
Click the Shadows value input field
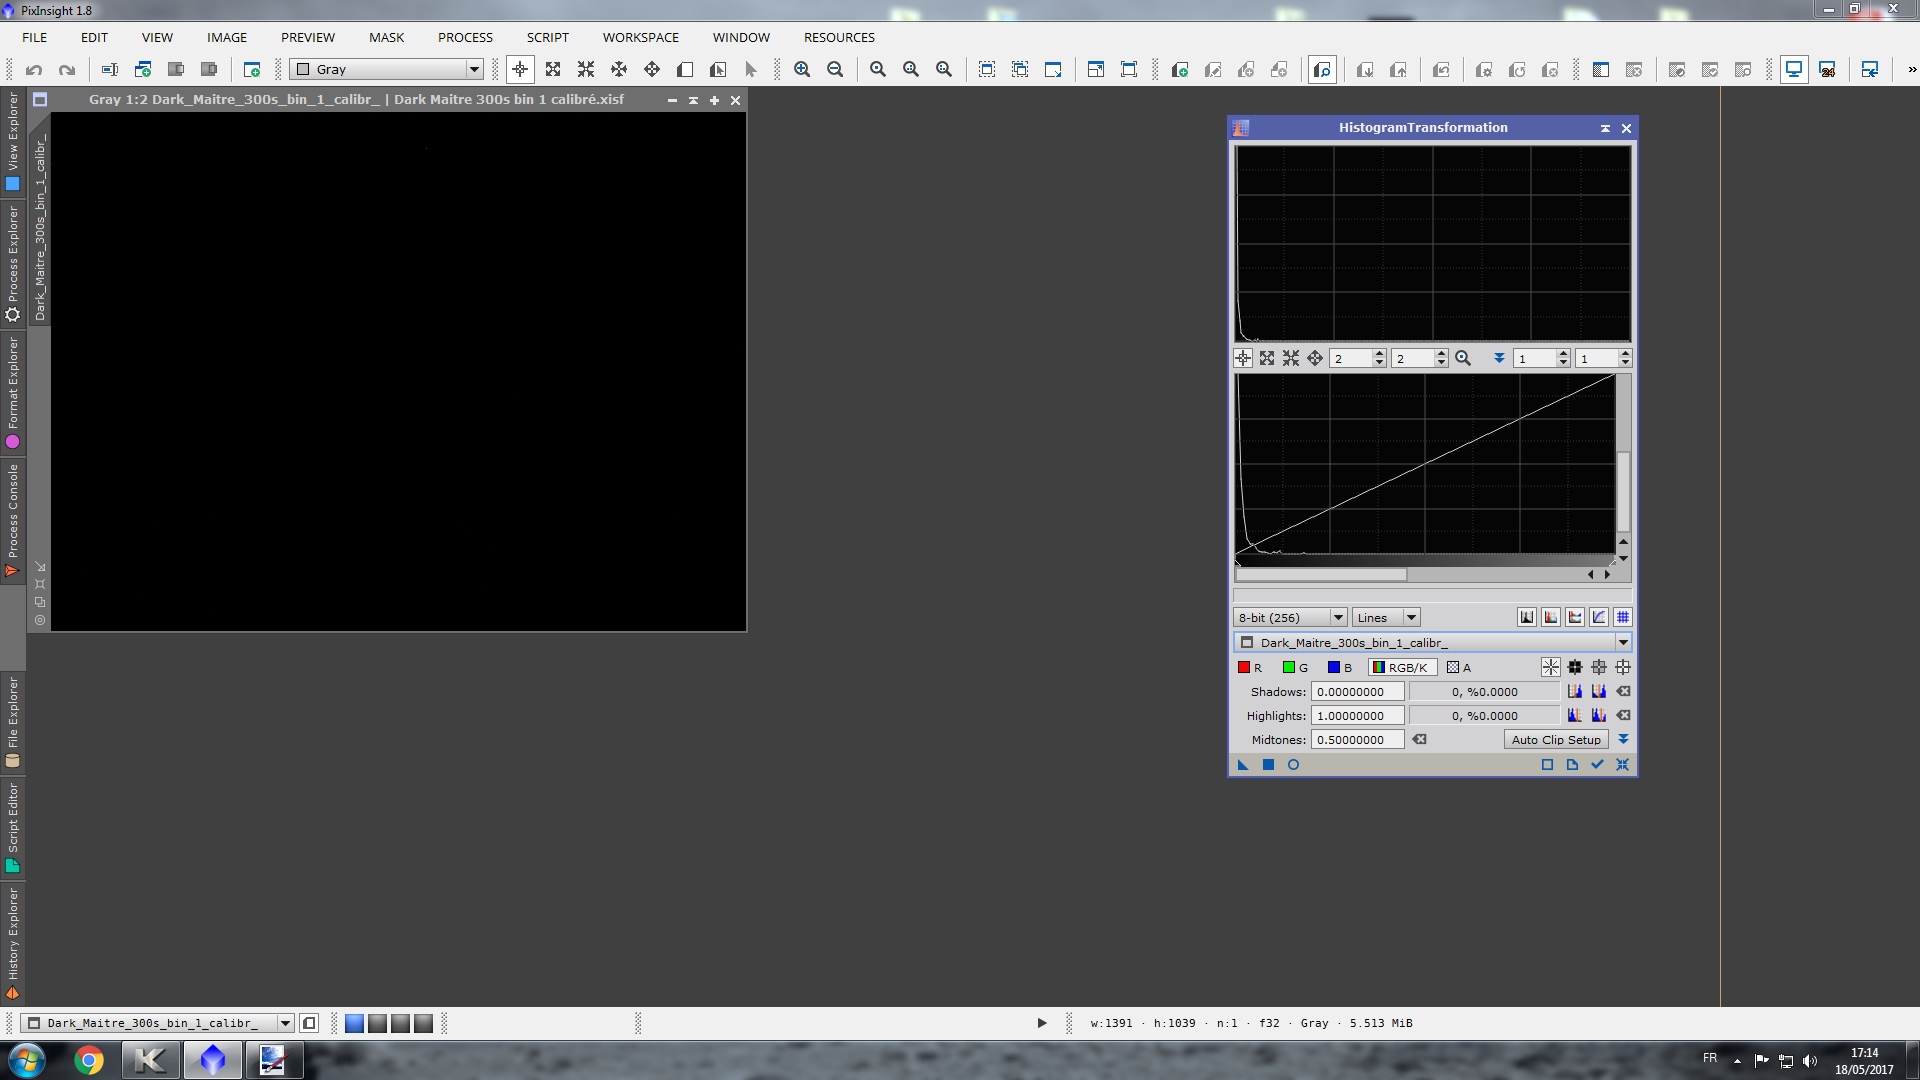(x=1357, y=692)
